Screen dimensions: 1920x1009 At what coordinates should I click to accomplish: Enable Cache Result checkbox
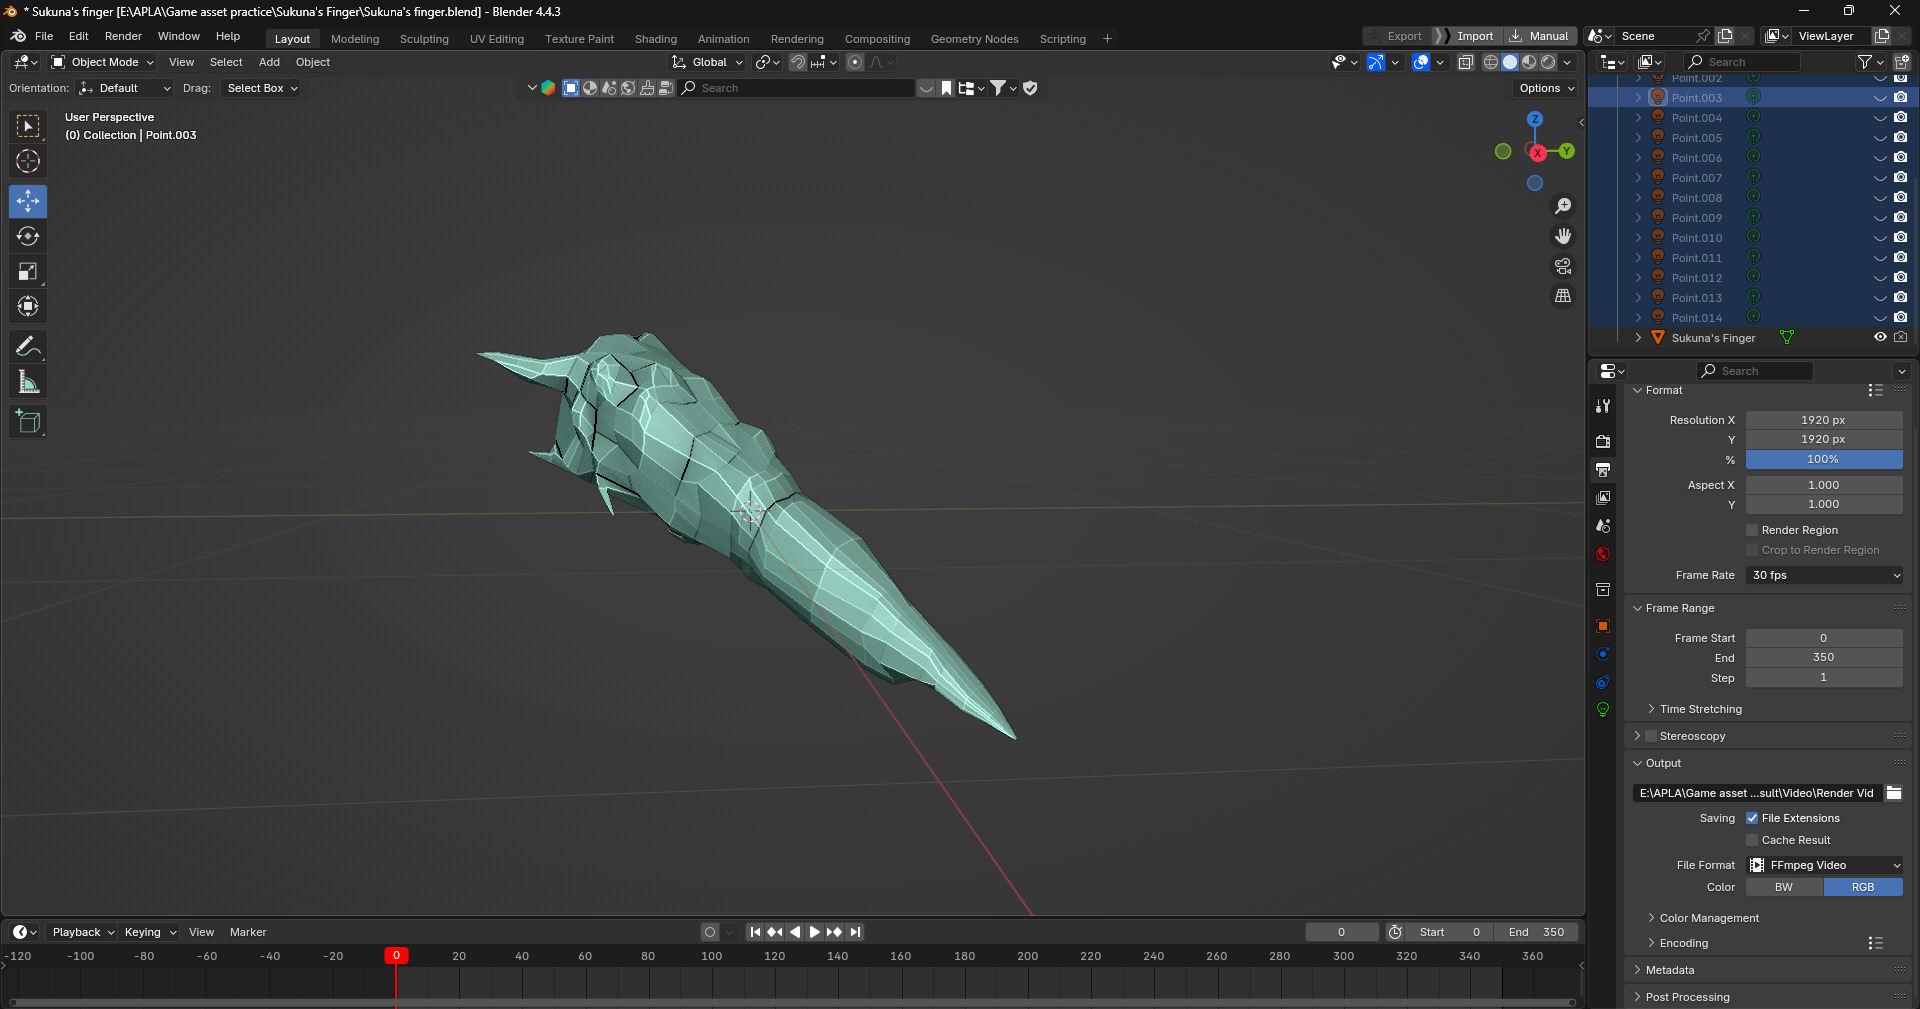click(1752, 840)
